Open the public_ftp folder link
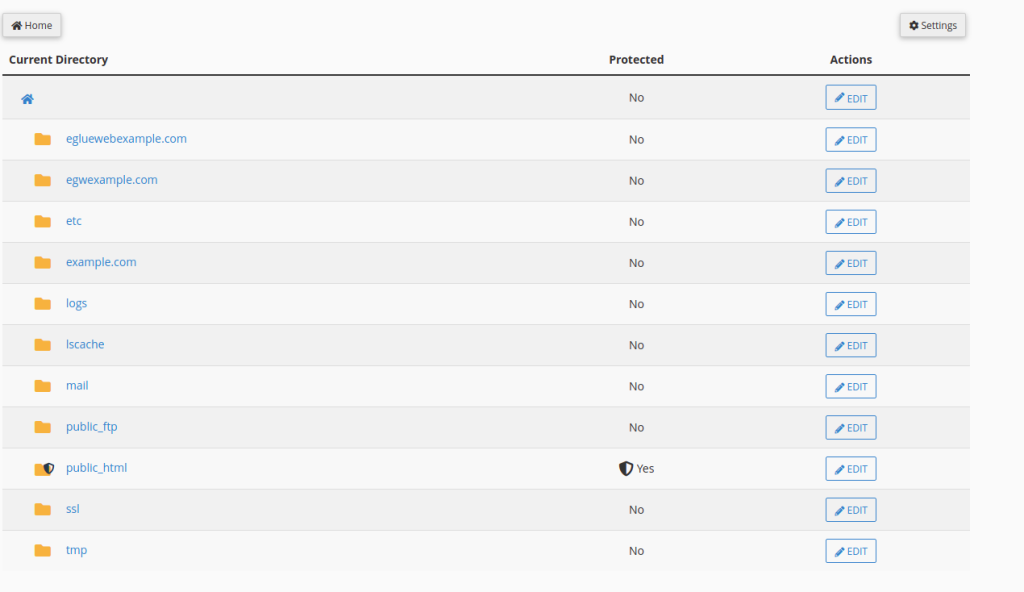1024x592 pixels. tap(91, 426)
